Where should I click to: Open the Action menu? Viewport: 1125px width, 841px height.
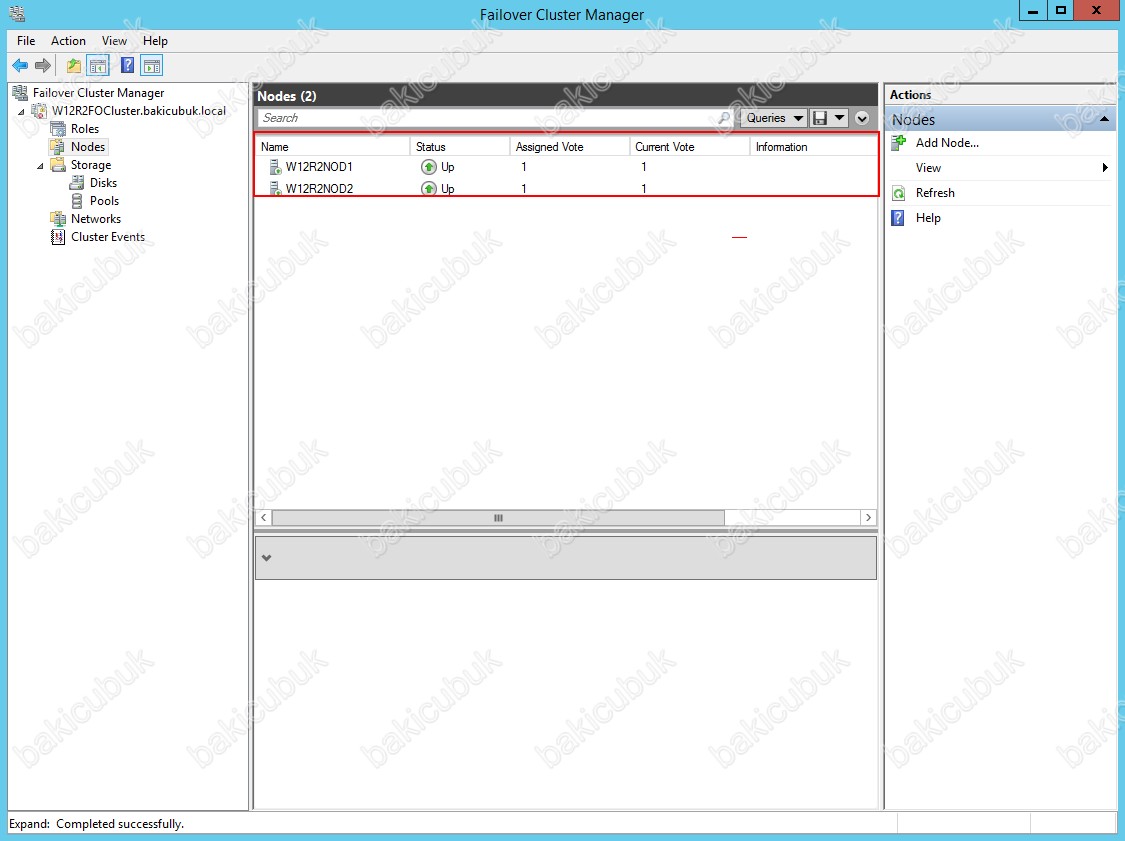click(68, 41)
